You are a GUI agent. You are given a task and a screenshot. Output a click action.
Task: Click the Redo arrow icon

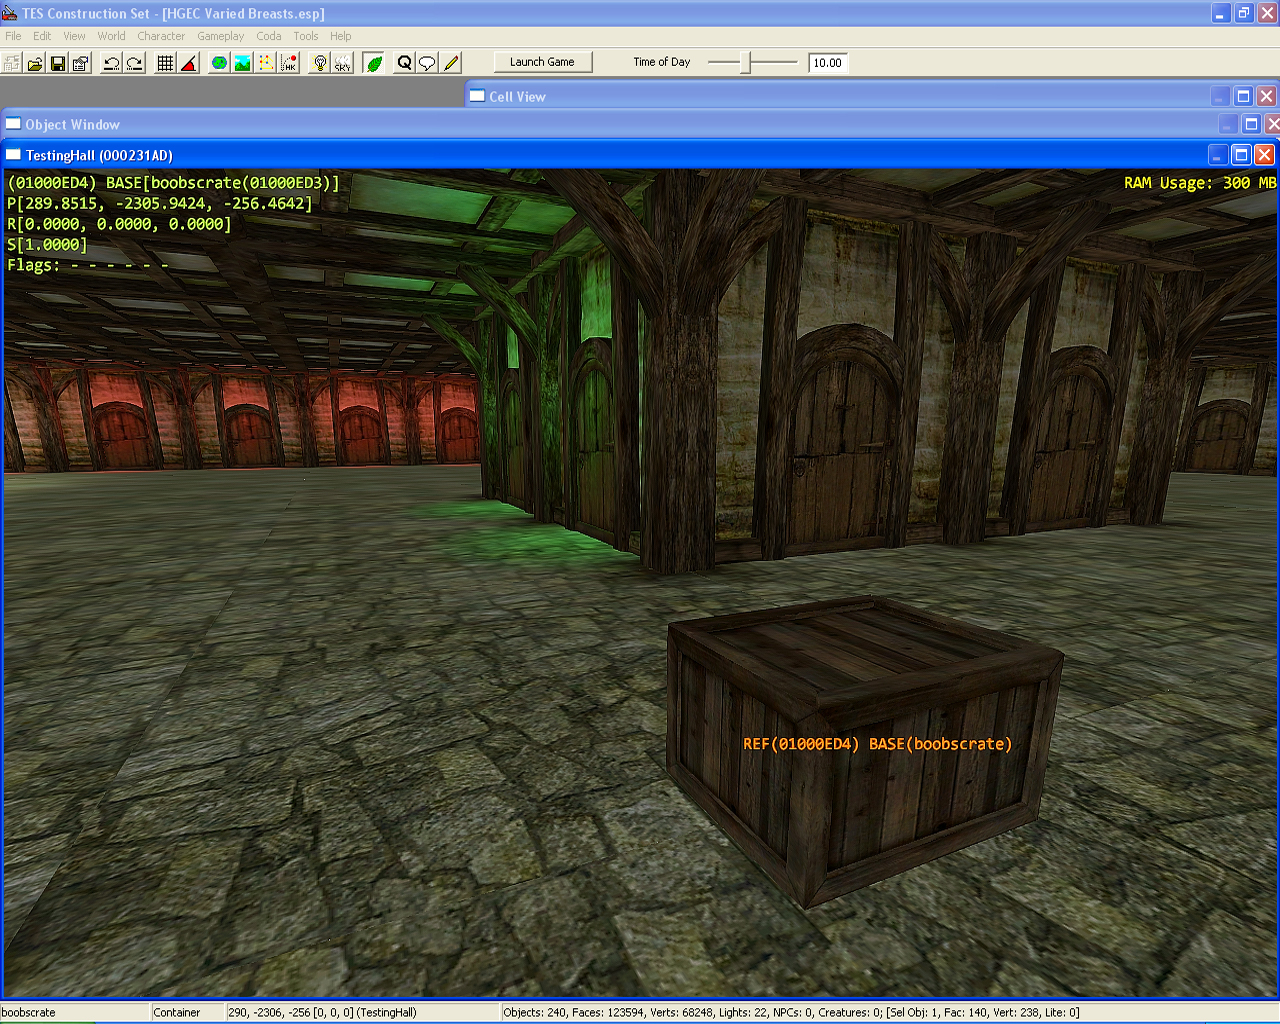click(x=134, y=63)
